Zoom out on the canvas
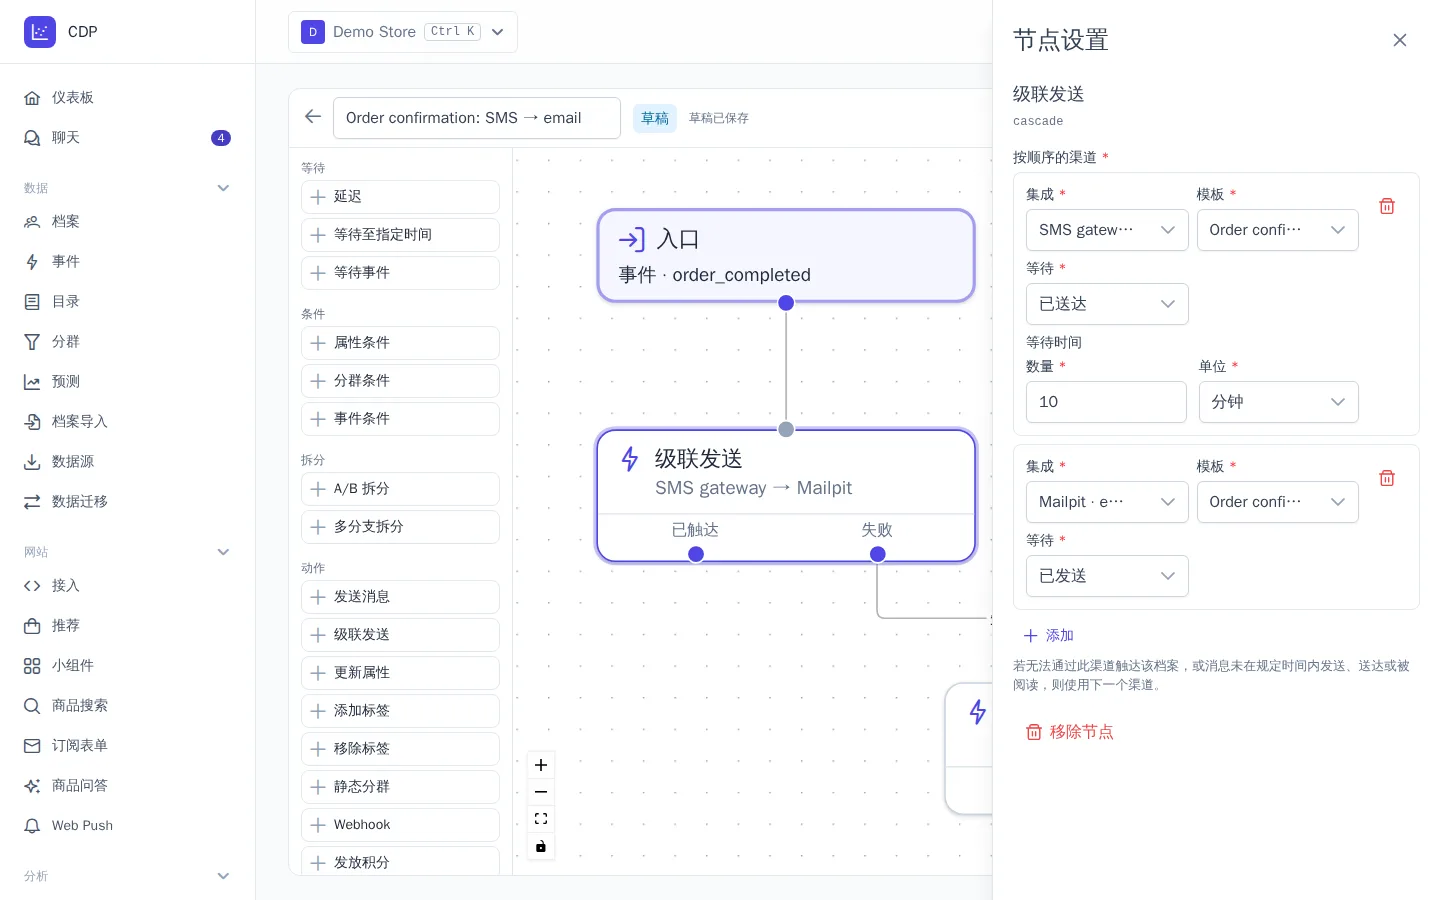The image size is (1440, 900). click(x=541, y=792)
